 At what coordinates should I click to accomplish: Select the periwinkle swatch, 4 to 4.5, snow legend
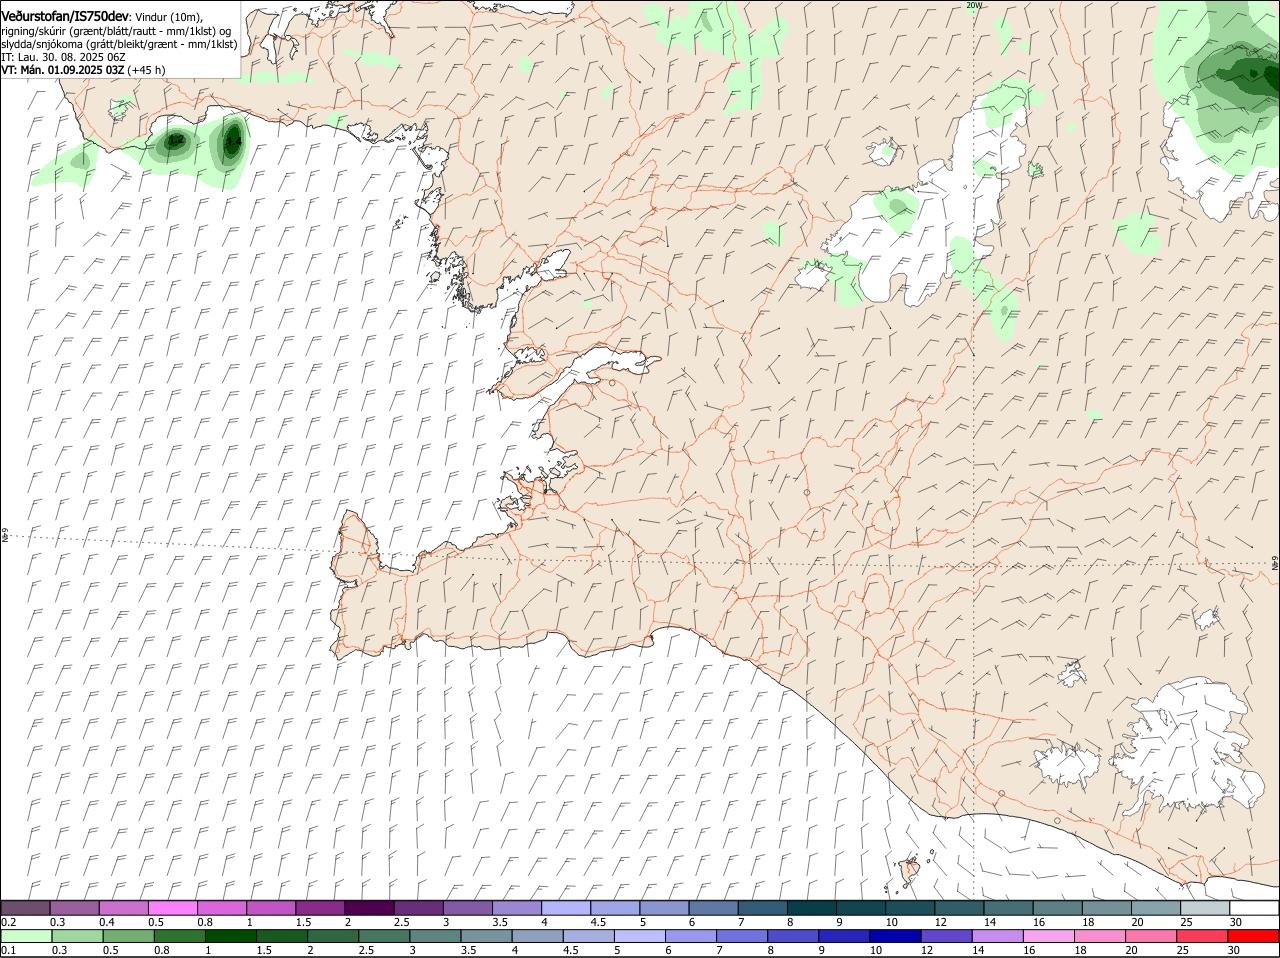[x=566, y=907]
